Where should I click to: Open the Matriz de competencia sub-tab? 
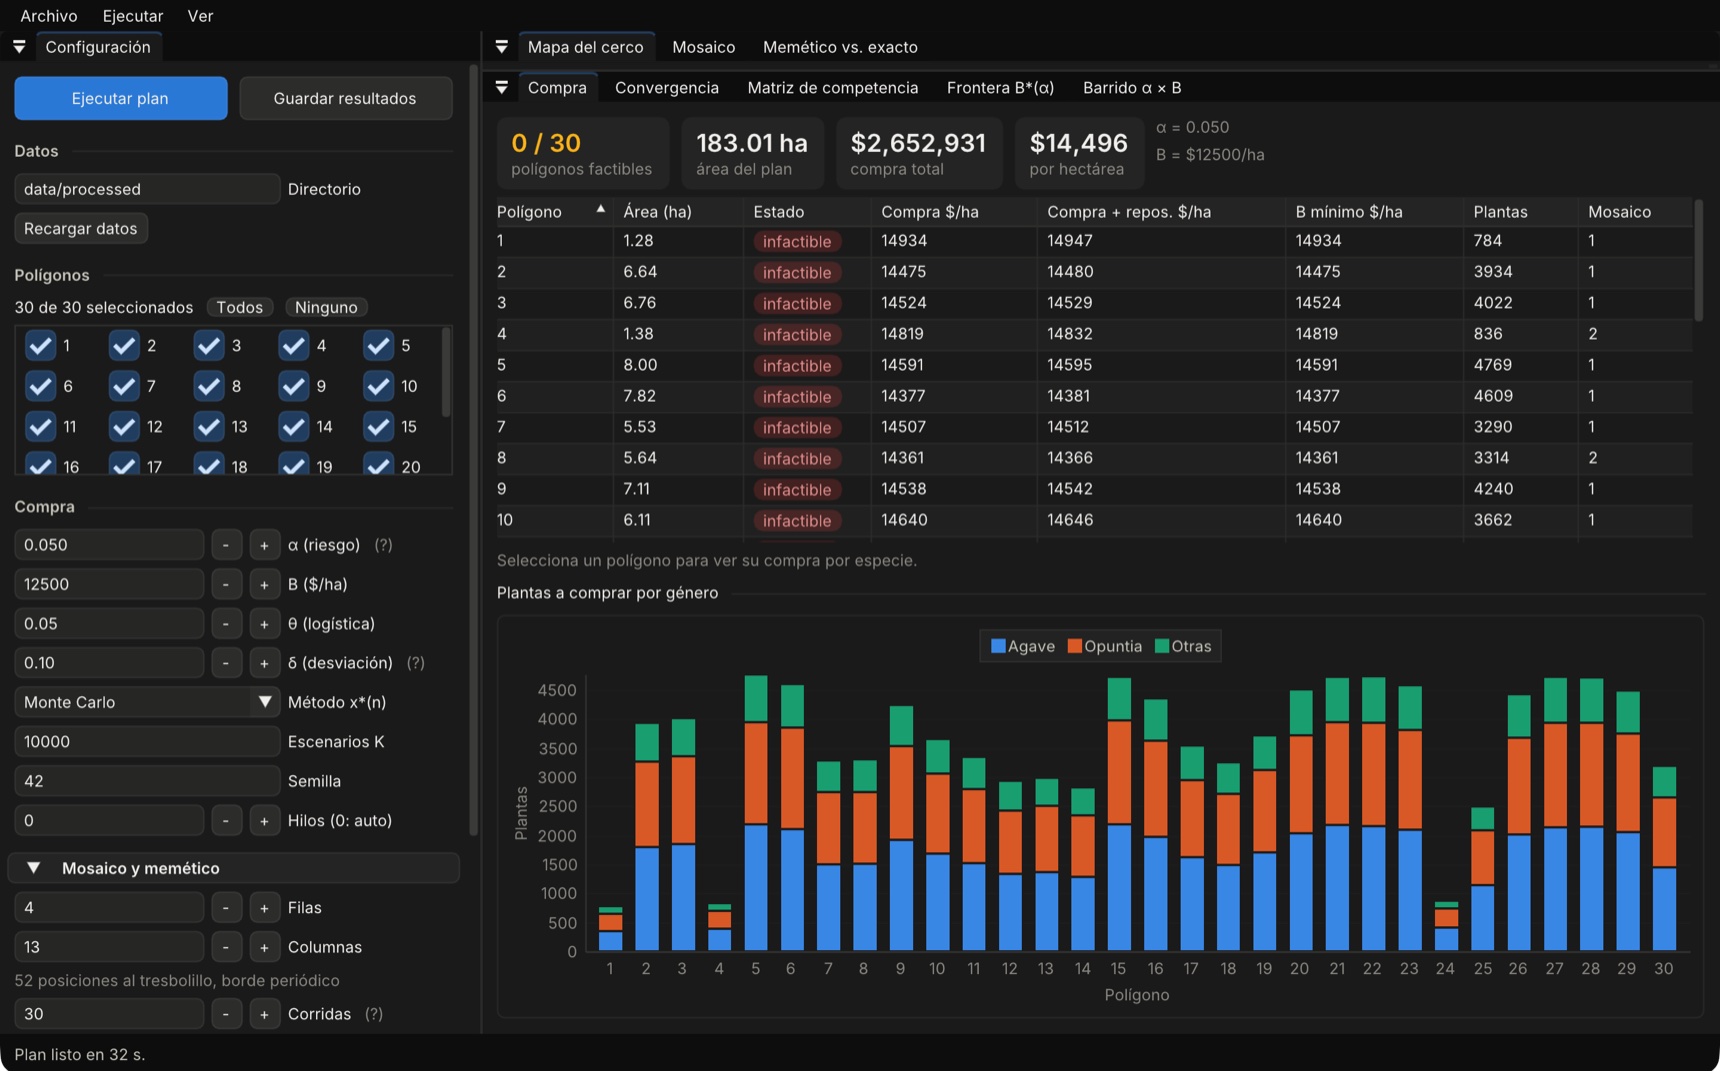833,88
